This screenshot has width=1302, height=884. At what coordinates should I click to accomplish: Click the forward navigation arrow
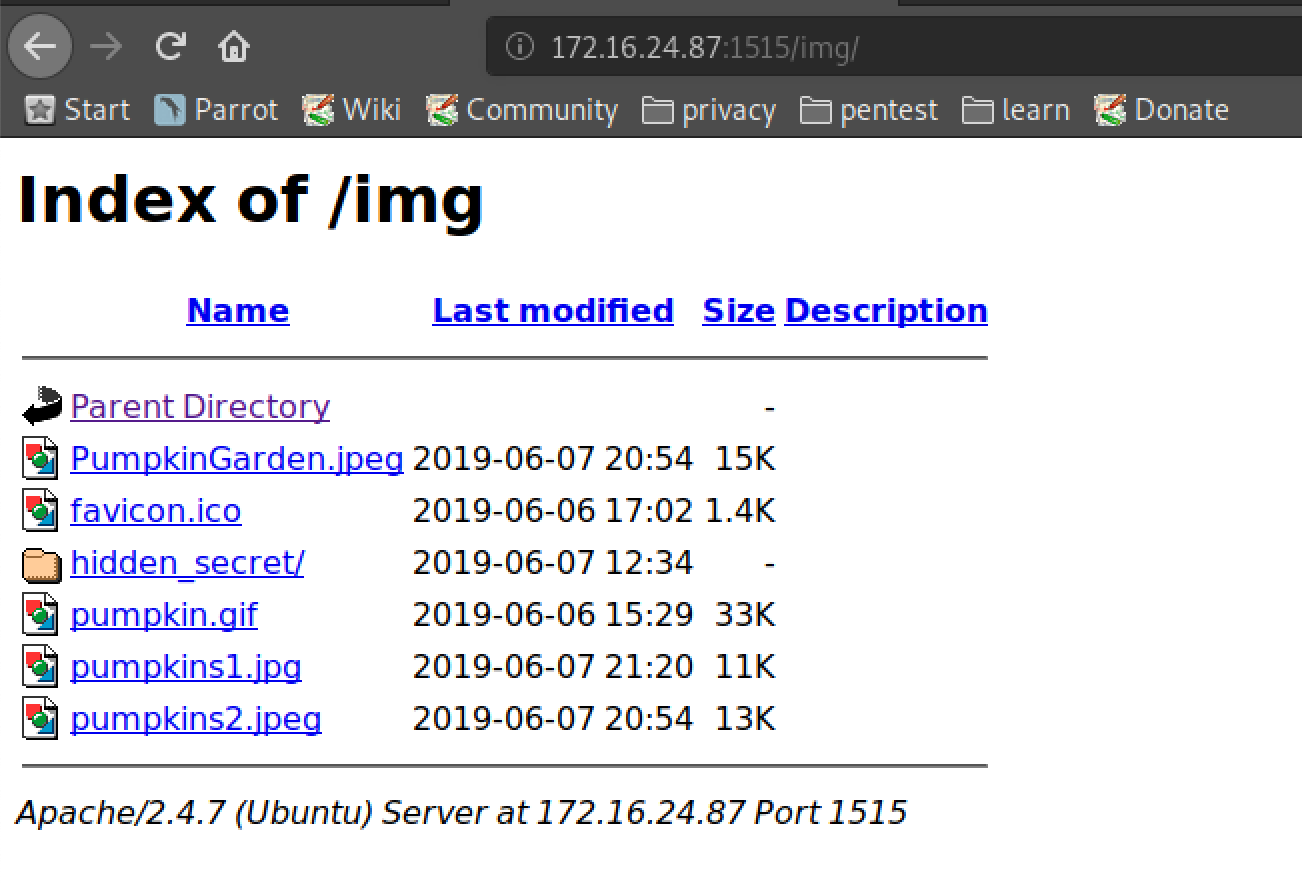(106, 47)
